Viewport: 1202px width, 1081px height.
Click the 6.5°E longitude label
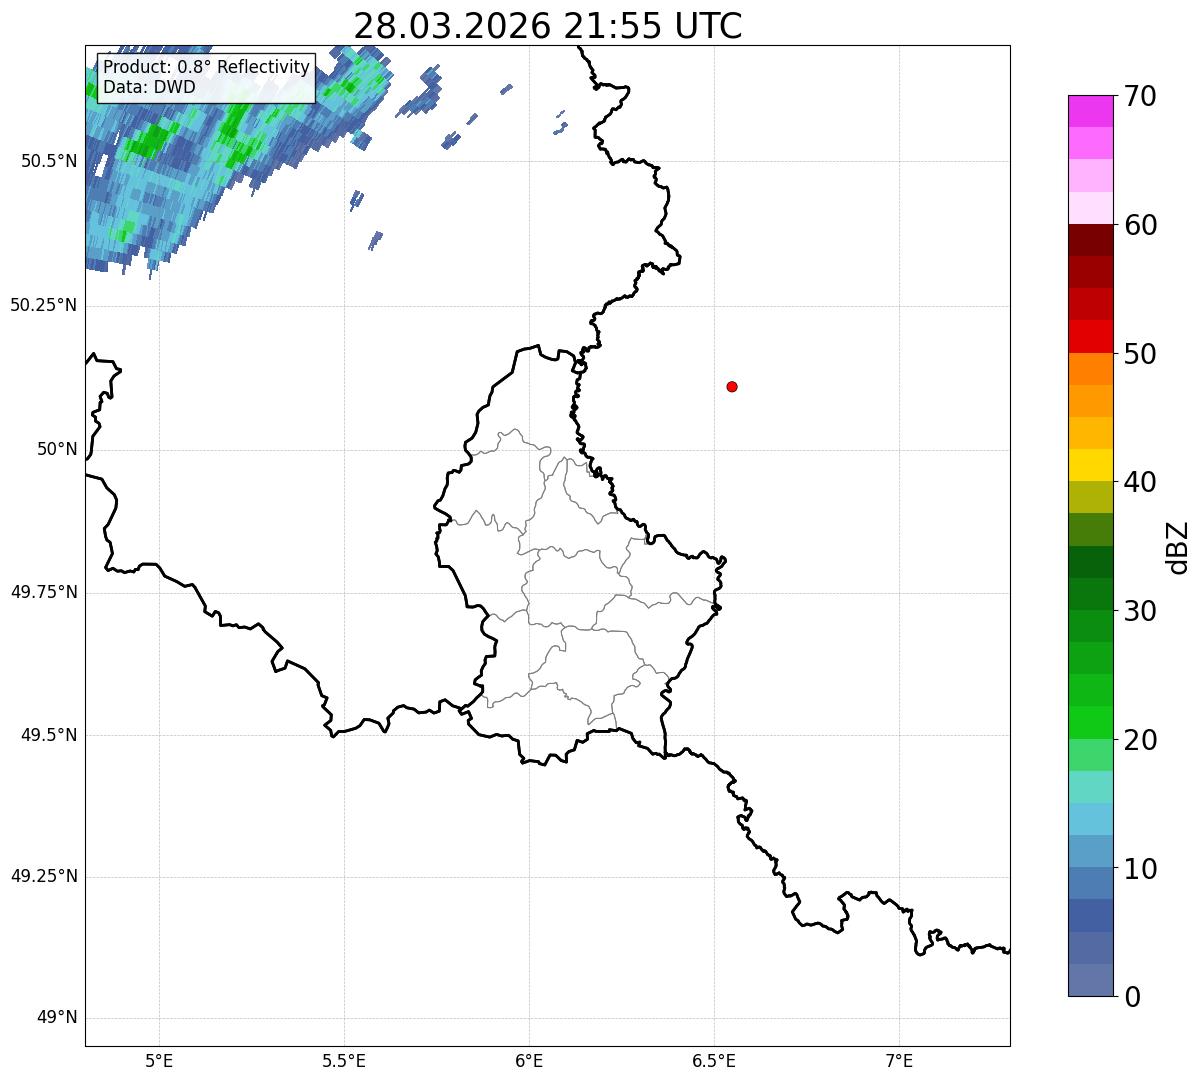714,1060
